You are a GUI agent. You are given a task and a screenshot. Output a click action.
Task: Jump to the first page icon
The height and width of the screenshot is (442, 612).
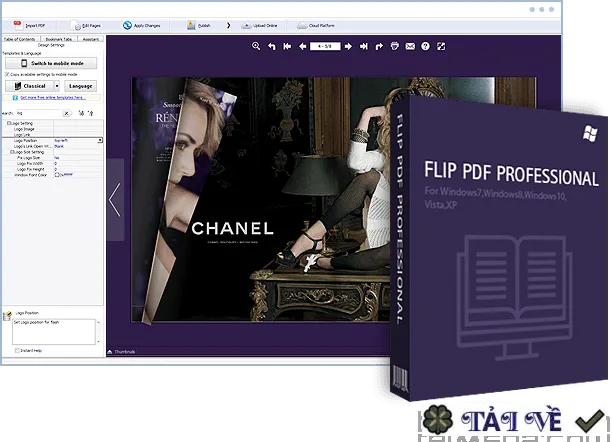click(287, 46)
